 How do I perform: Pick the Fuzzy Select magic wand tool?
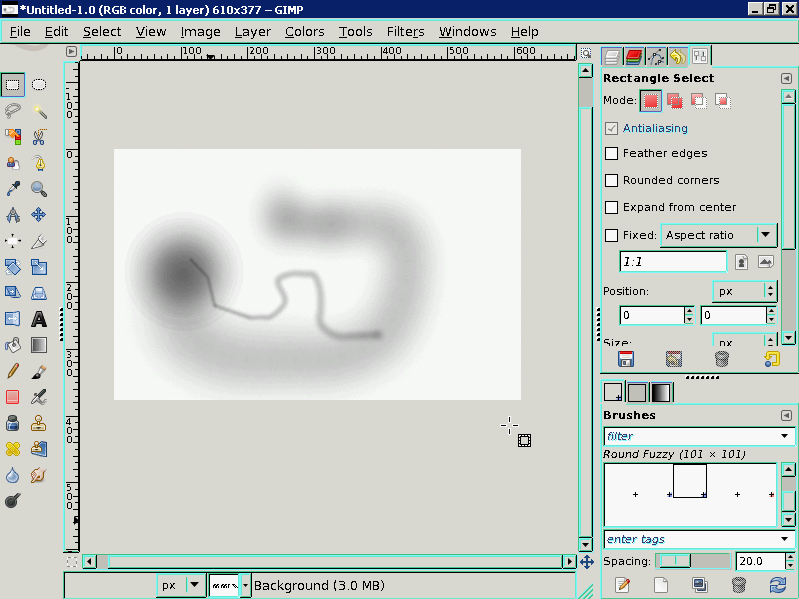[x=39, y=111]
